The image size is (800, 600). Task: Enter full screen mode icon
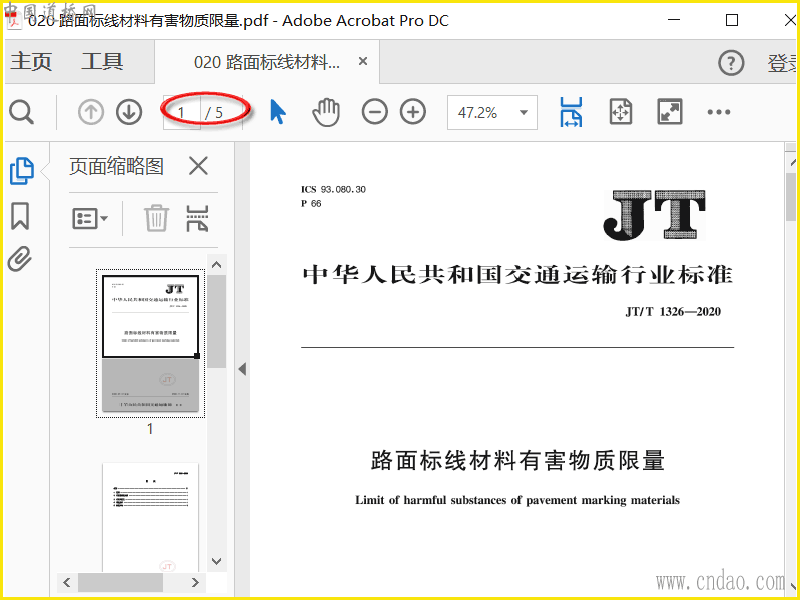[x=669, y=112]
